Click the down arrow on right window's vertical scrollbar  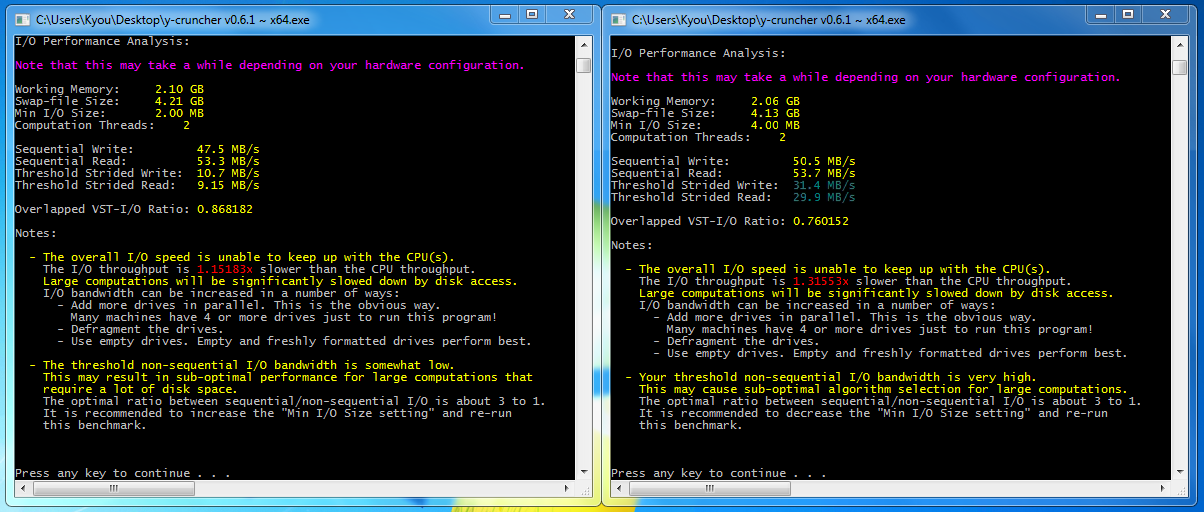[x=1182, y=472]
